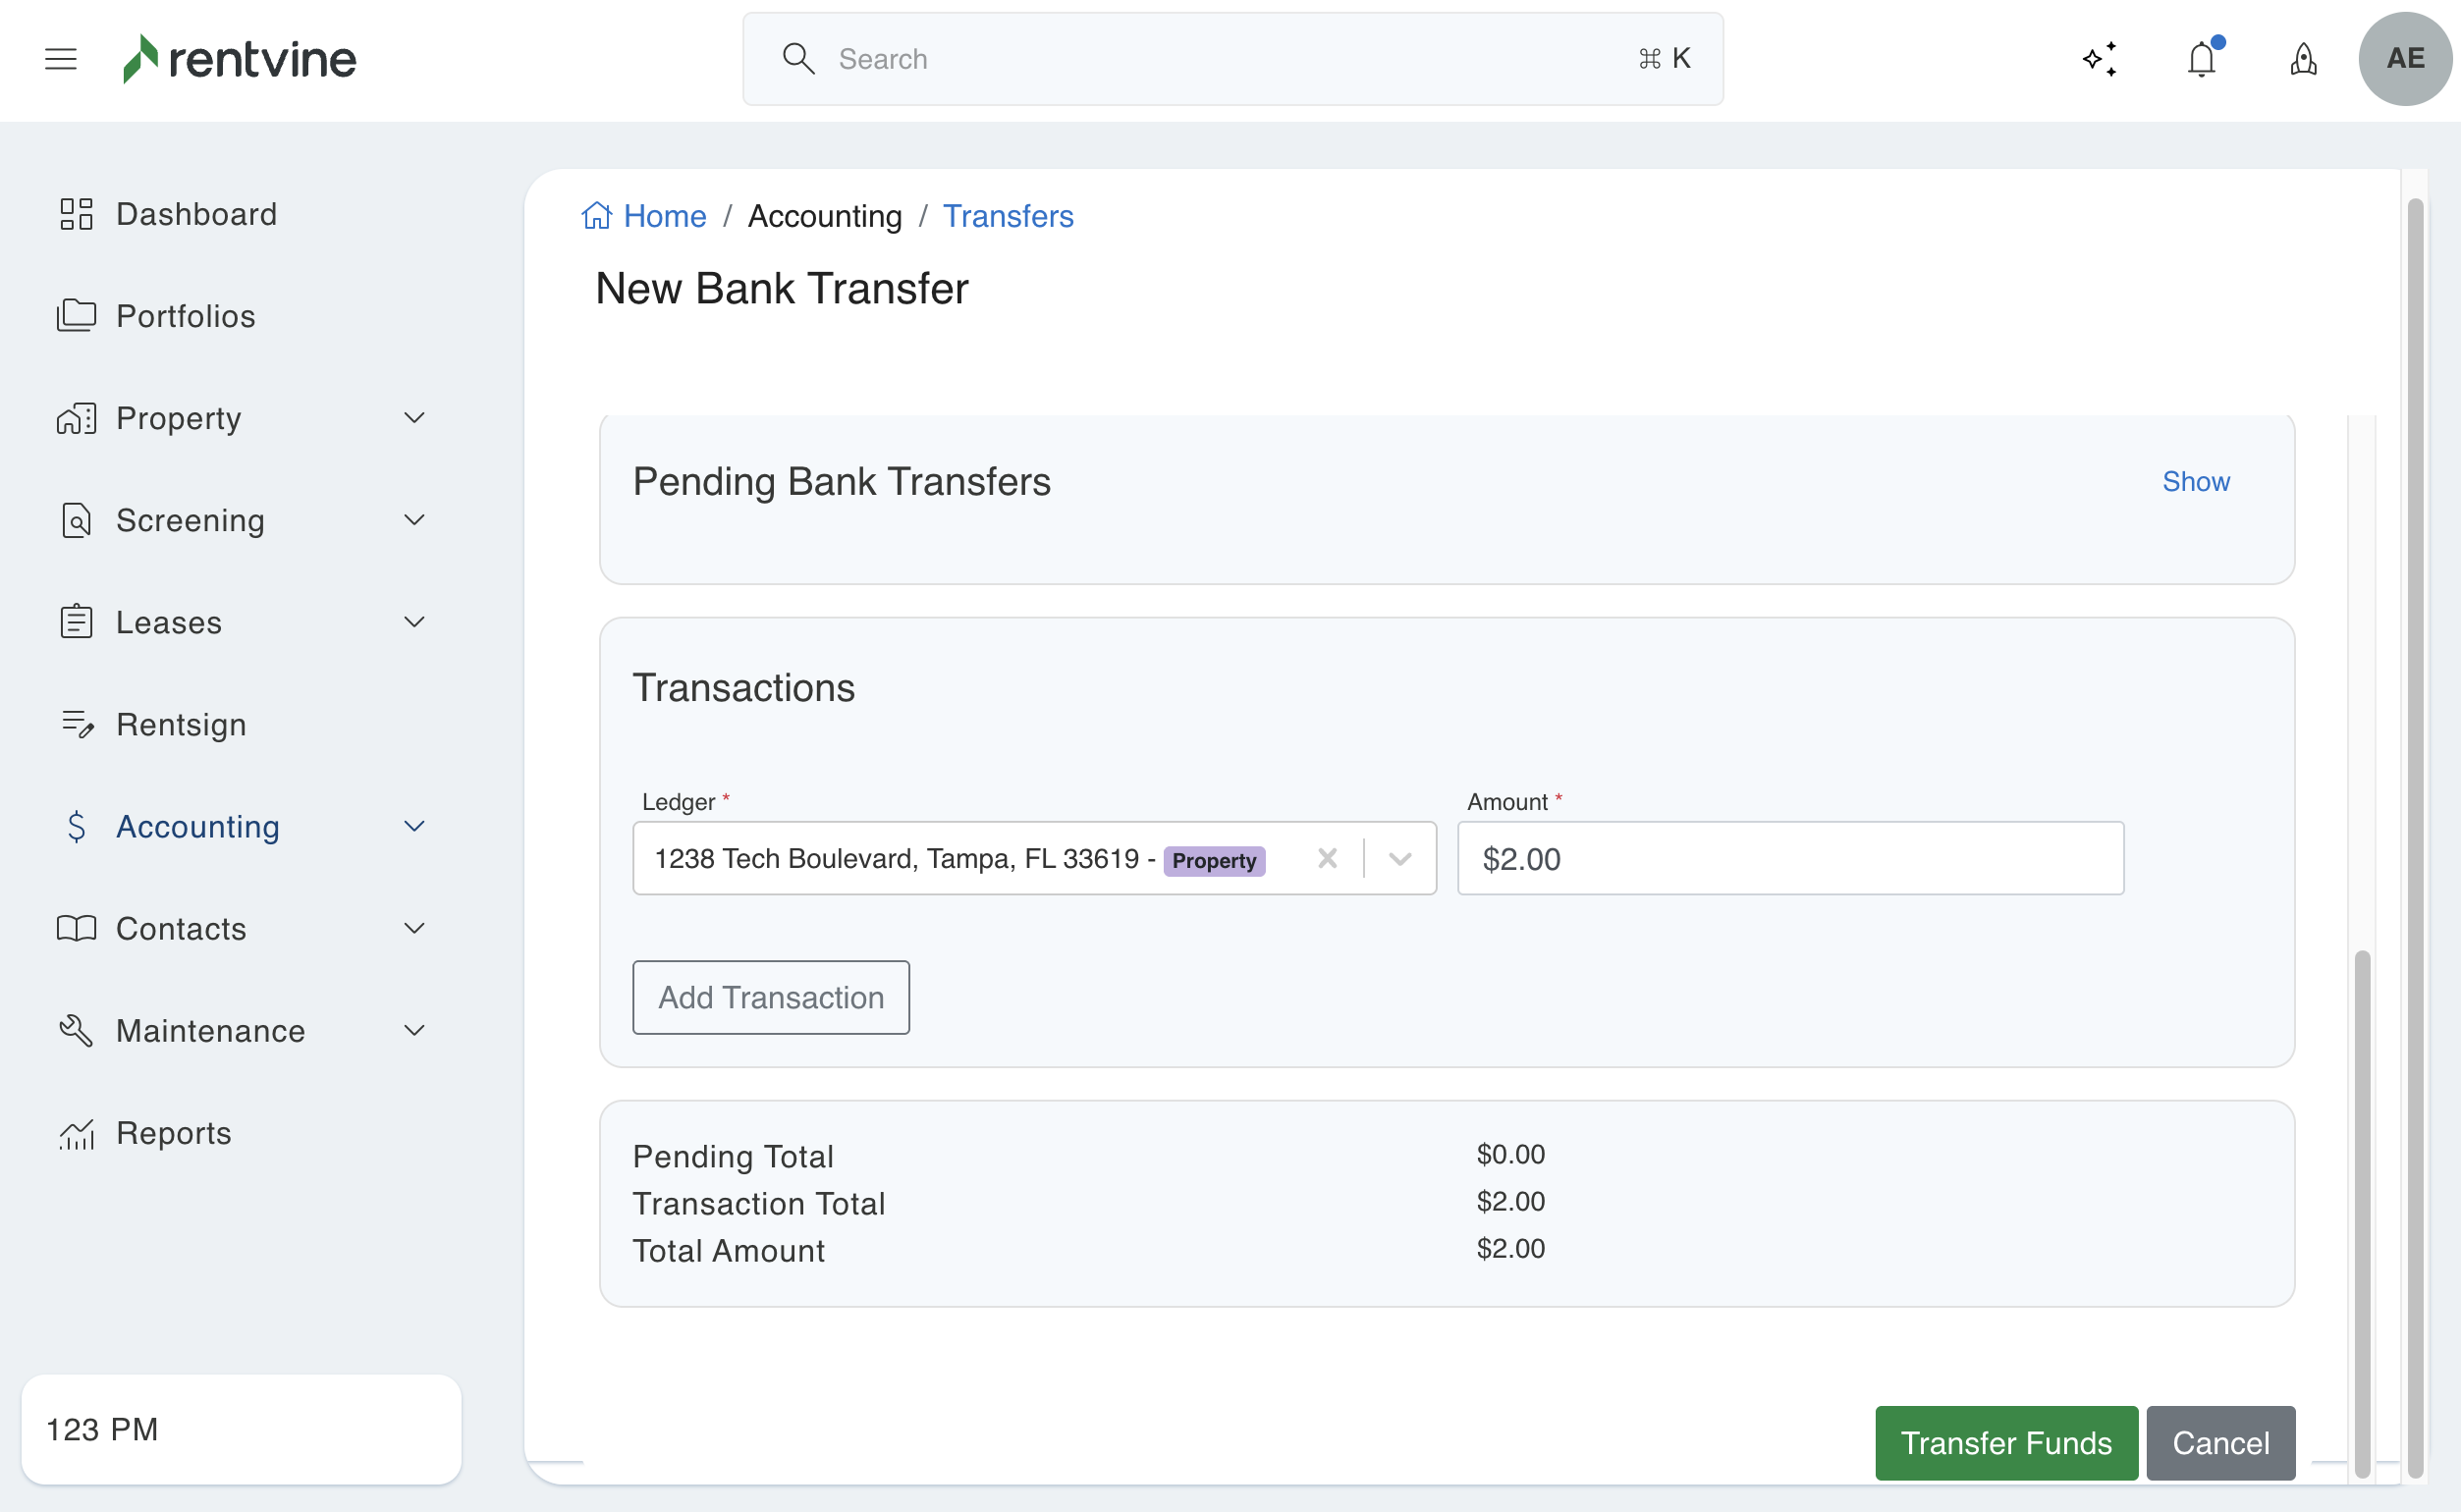Viewport: 2461px width, 1512px height.
Task: Click the Add Transaction button
Action: pyautogui.click(x=771, y=997)
